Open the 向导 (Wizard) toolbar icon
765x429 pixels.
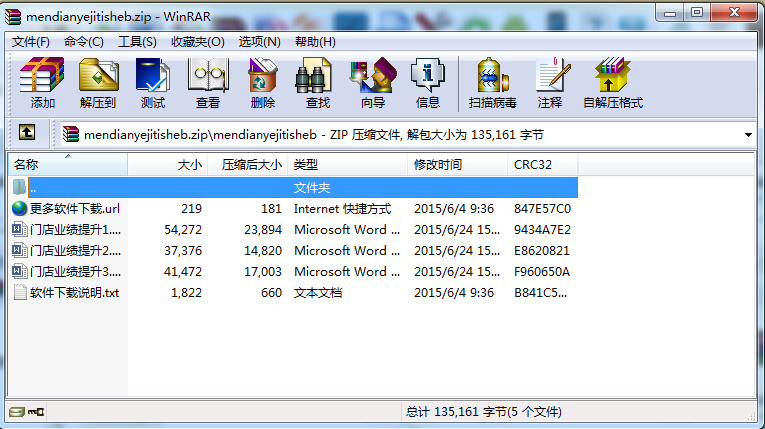tap(373, 76)
